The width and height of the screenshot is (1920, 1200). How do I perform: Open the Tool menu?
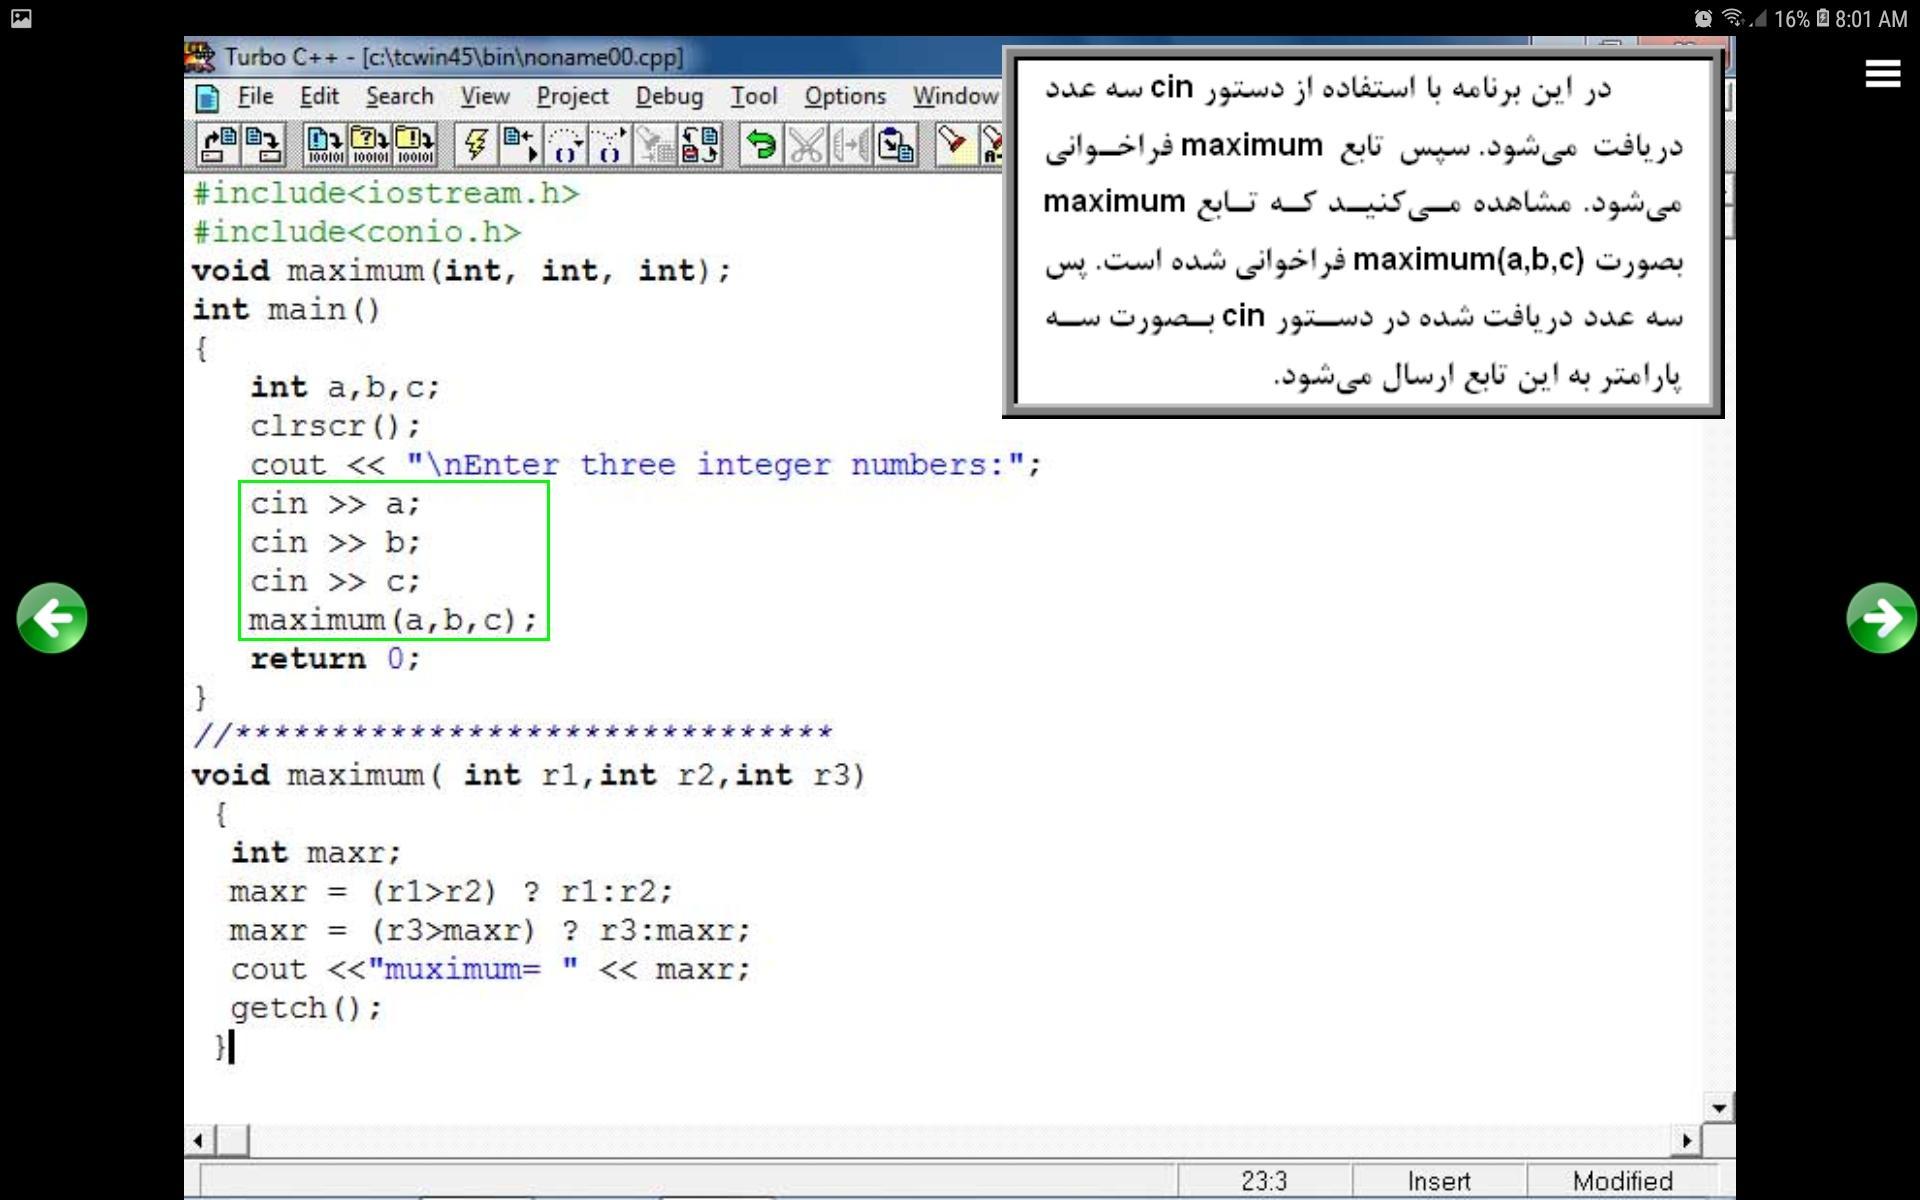(753, 96)
